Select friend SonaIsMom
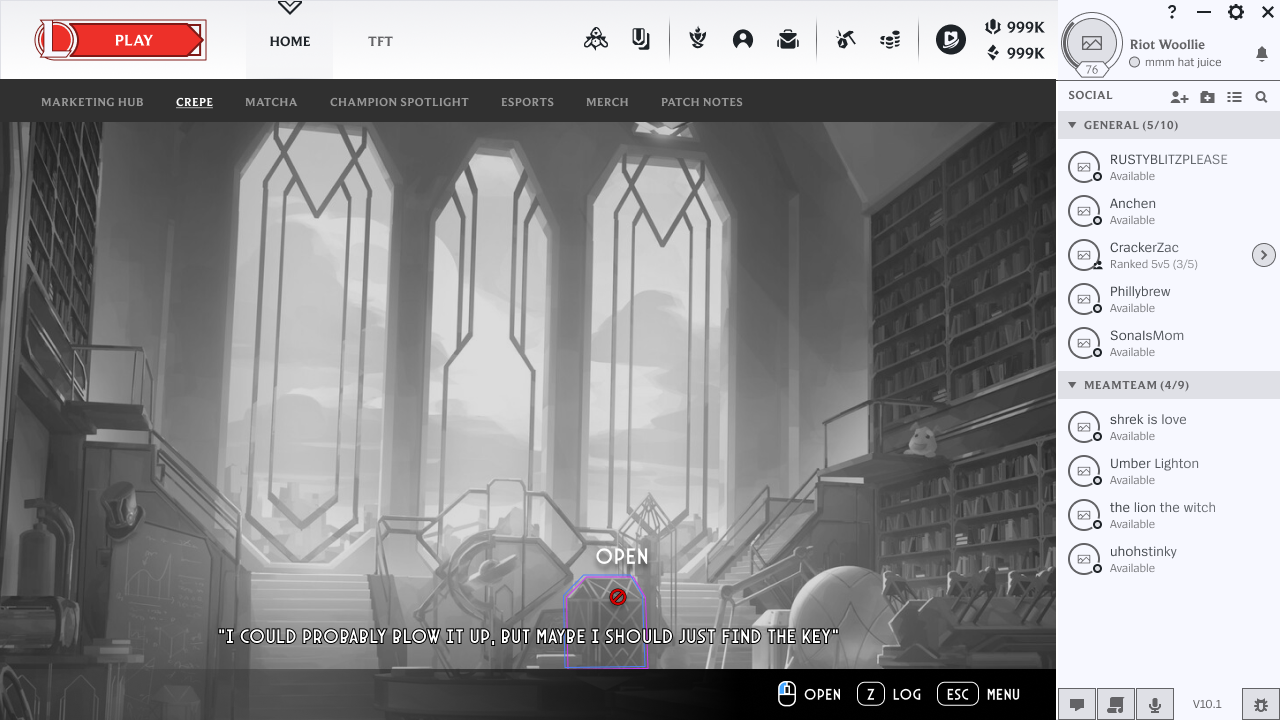1280x720 pixels. click(x=1168, y=343)
